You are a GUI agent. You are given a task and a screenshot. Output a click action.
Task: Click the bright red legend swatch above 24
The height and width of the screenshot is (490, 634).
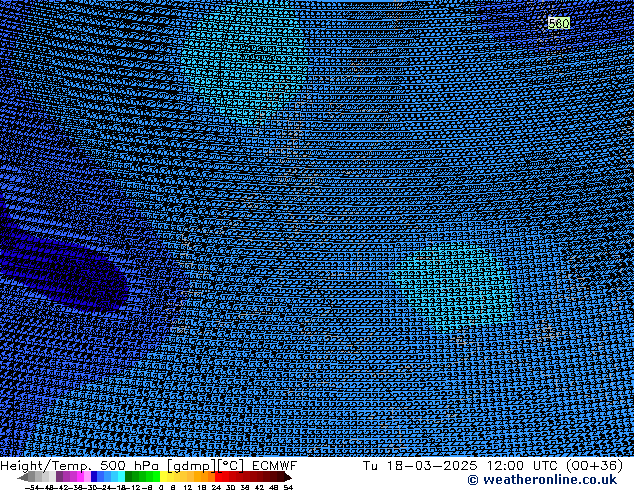coord(219,477)
